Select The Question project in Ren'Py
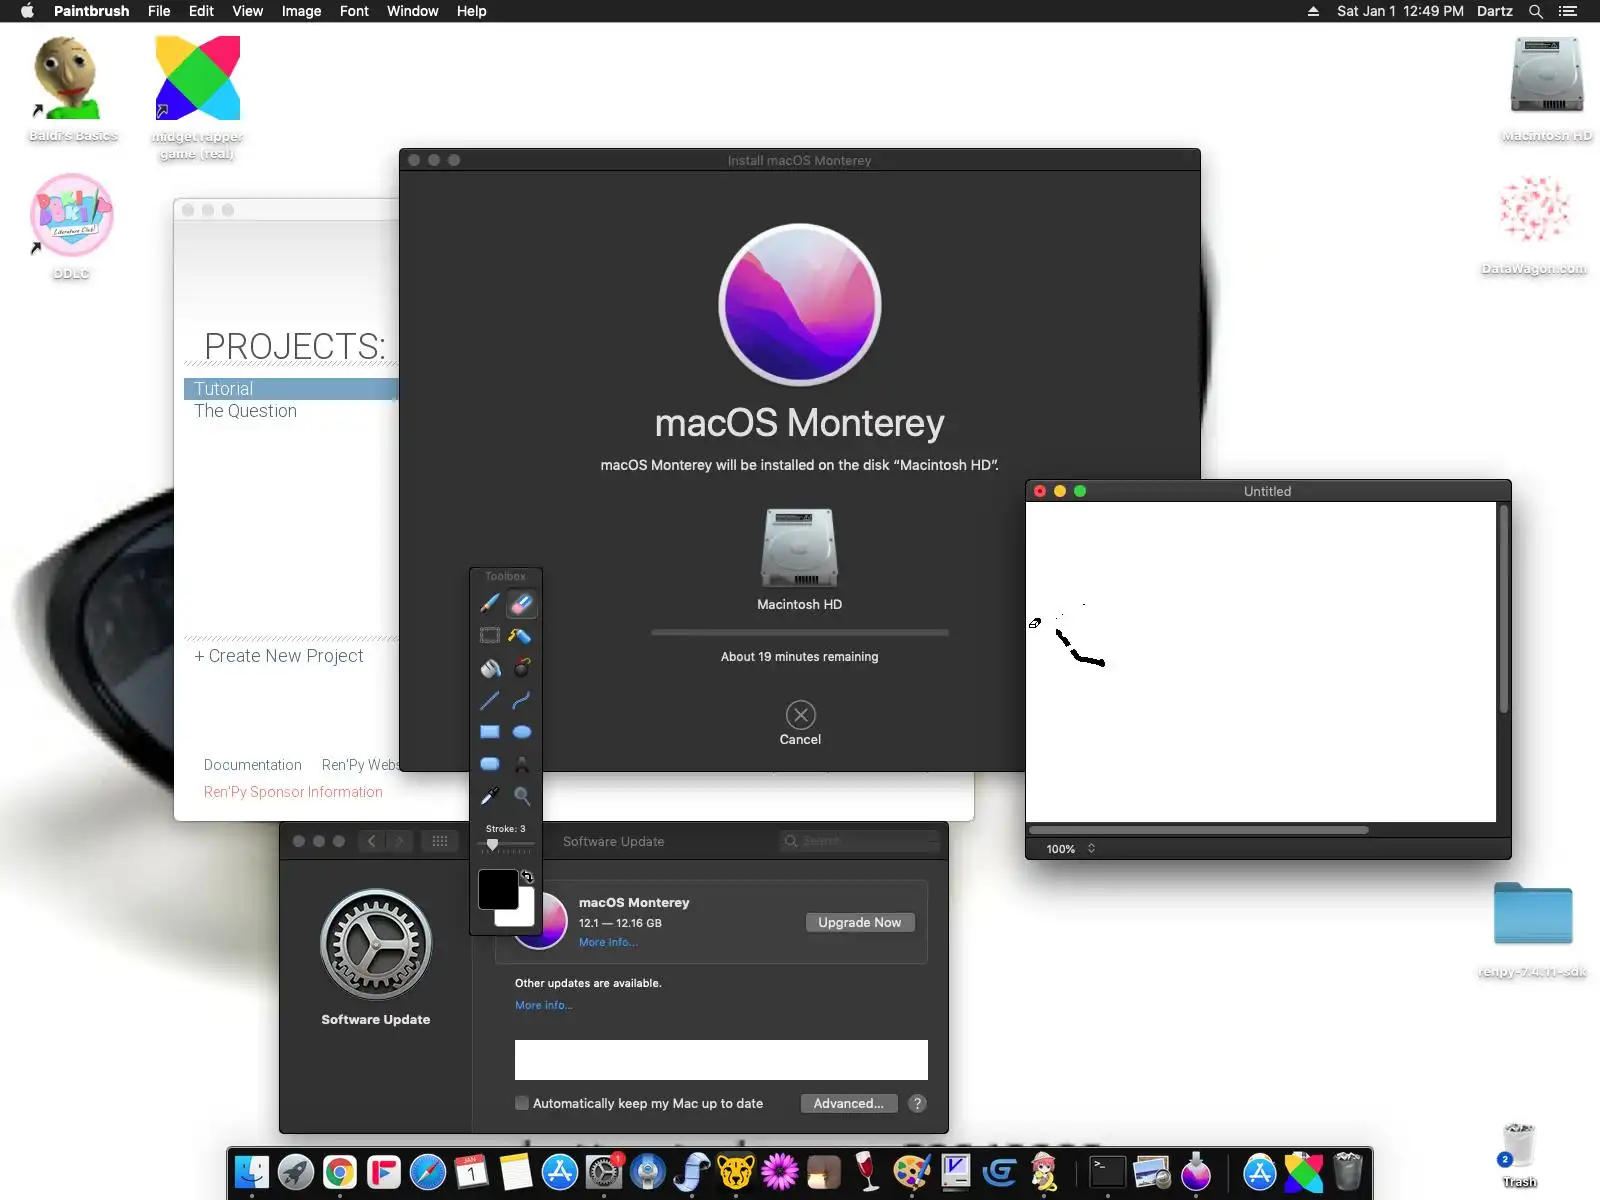Viewport: 1600px width, 1200px height. coord(245,411)
